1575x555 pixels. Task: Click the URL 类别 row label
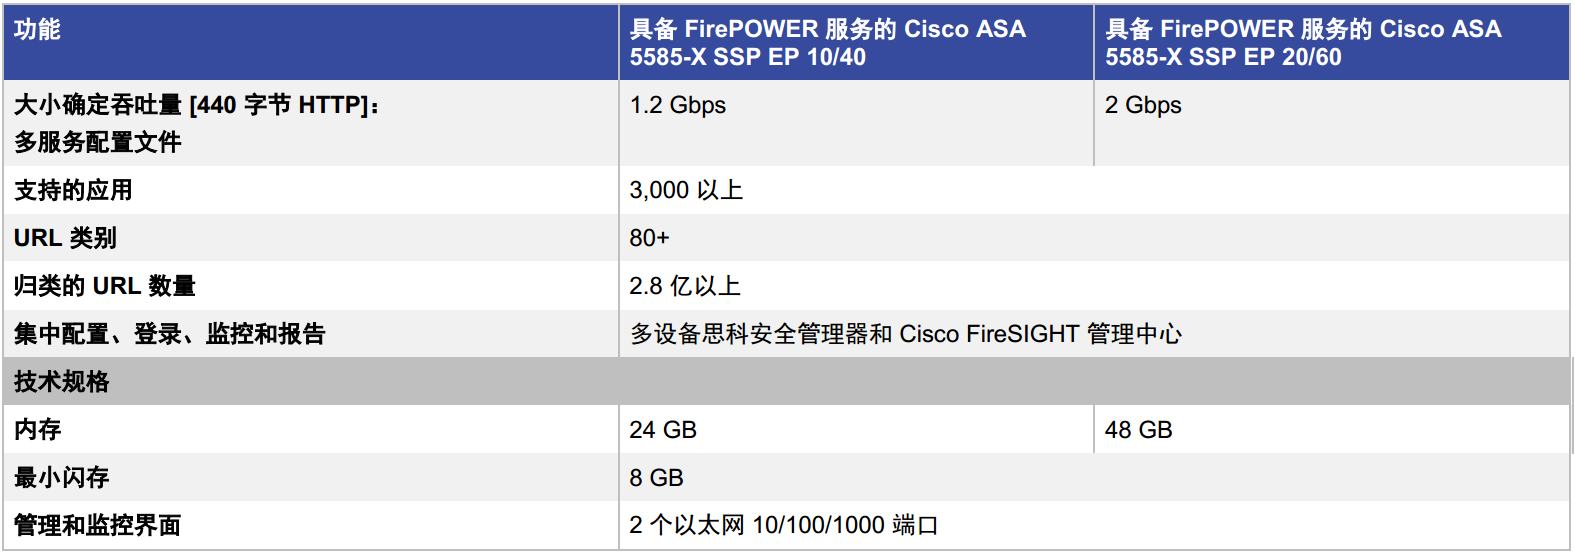click(311, 238)
